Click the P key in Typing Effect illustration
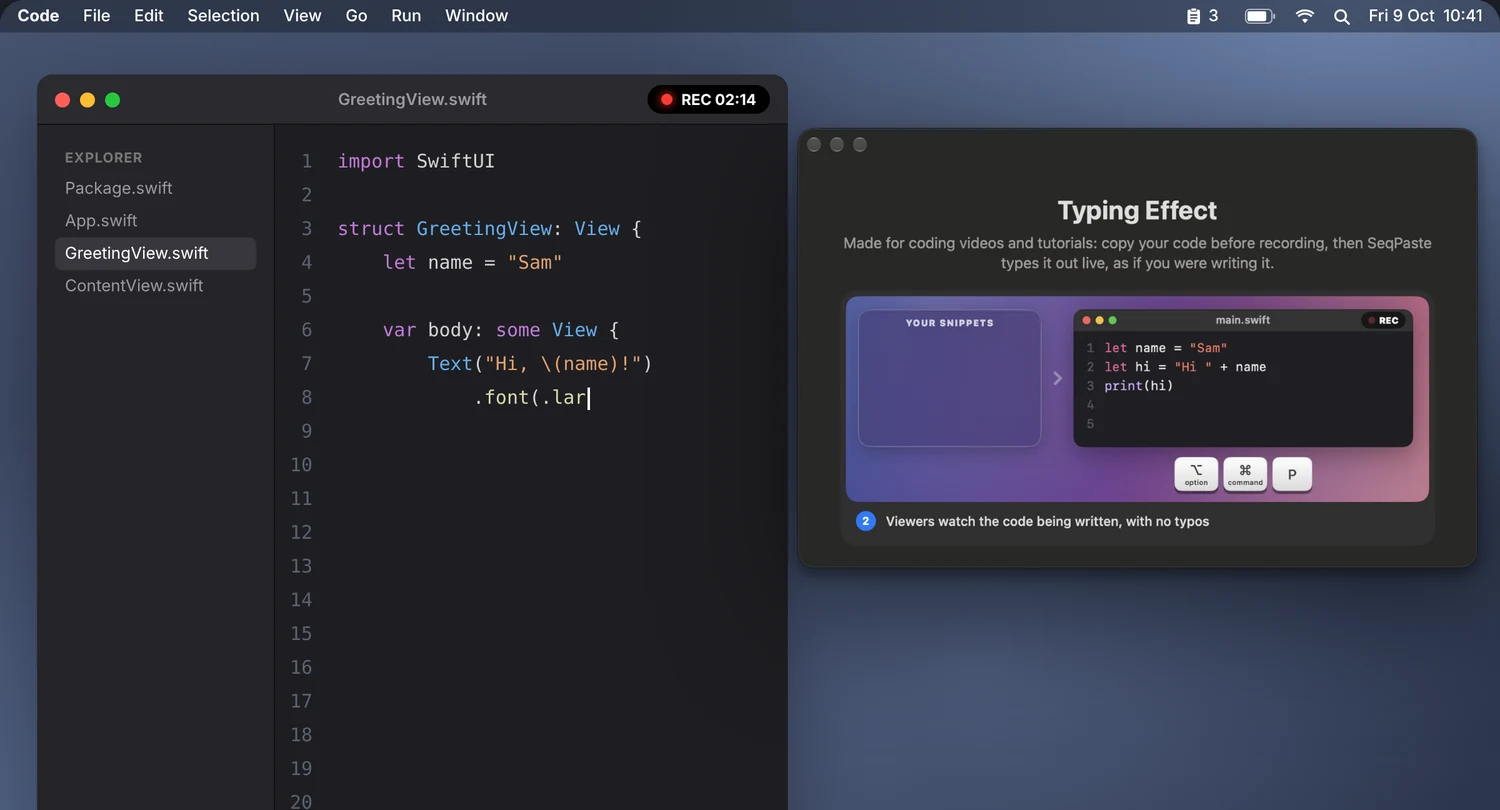This screenshot has width=1500, height=810. (1292, 474)
